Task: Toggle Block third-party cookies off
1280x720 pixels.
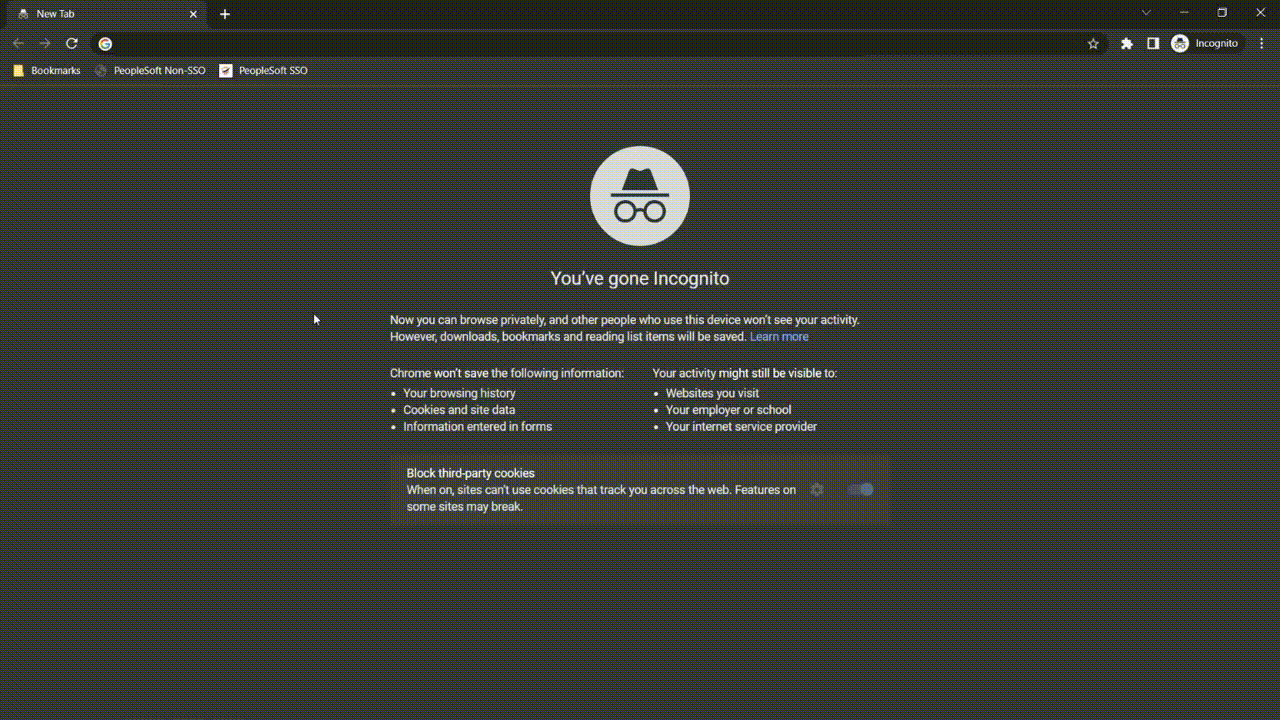Action: 860,489
